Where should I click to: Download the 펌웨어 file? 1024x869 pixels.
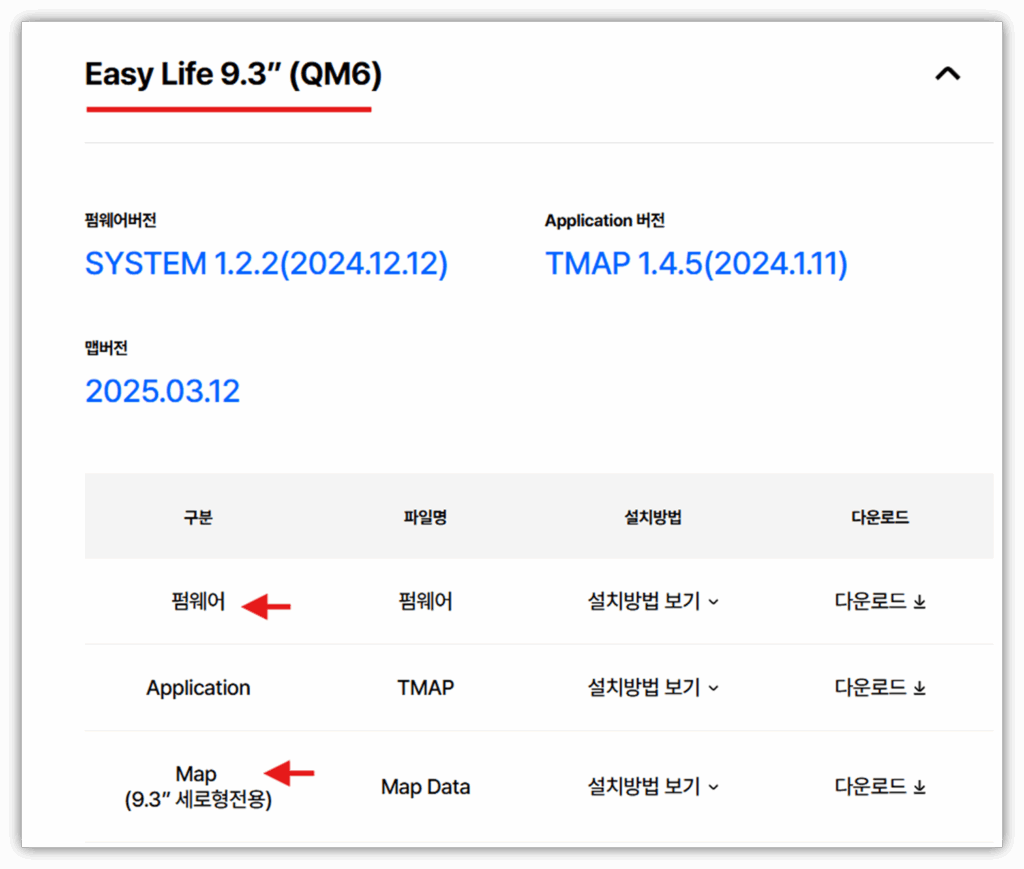point(880,601)
